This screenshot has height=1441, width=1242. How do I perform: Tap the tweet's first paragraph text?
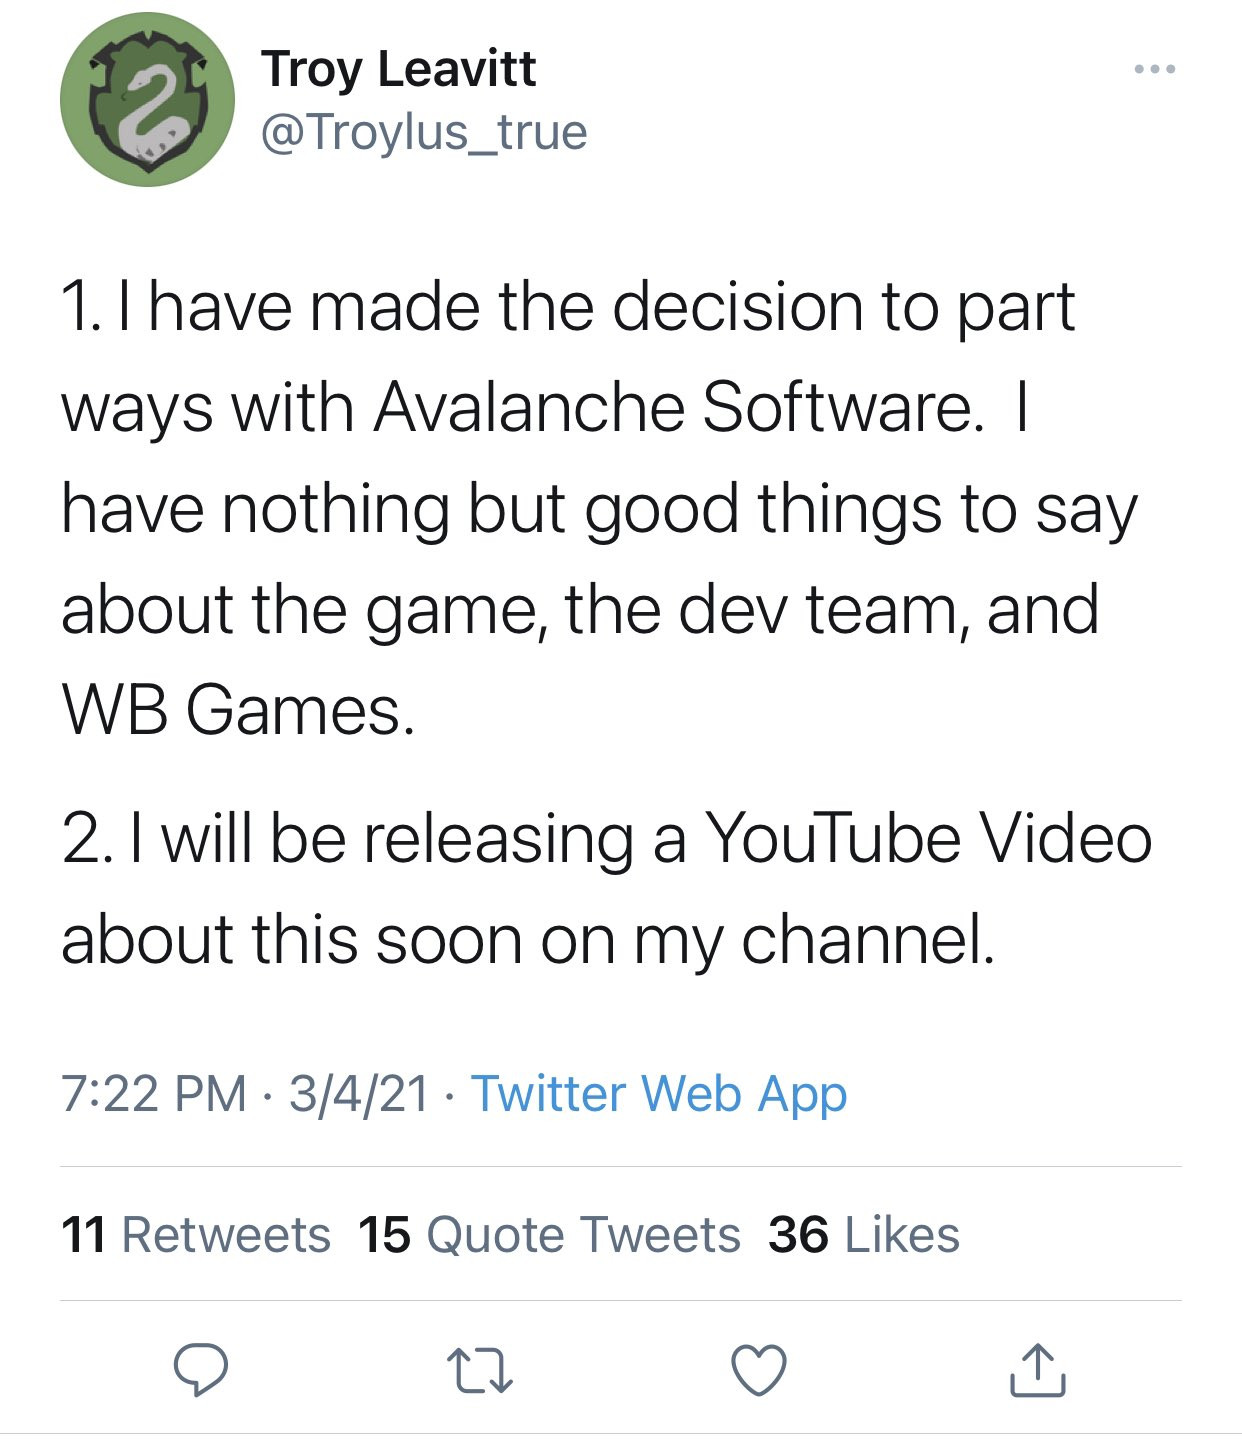click(600, 508)
